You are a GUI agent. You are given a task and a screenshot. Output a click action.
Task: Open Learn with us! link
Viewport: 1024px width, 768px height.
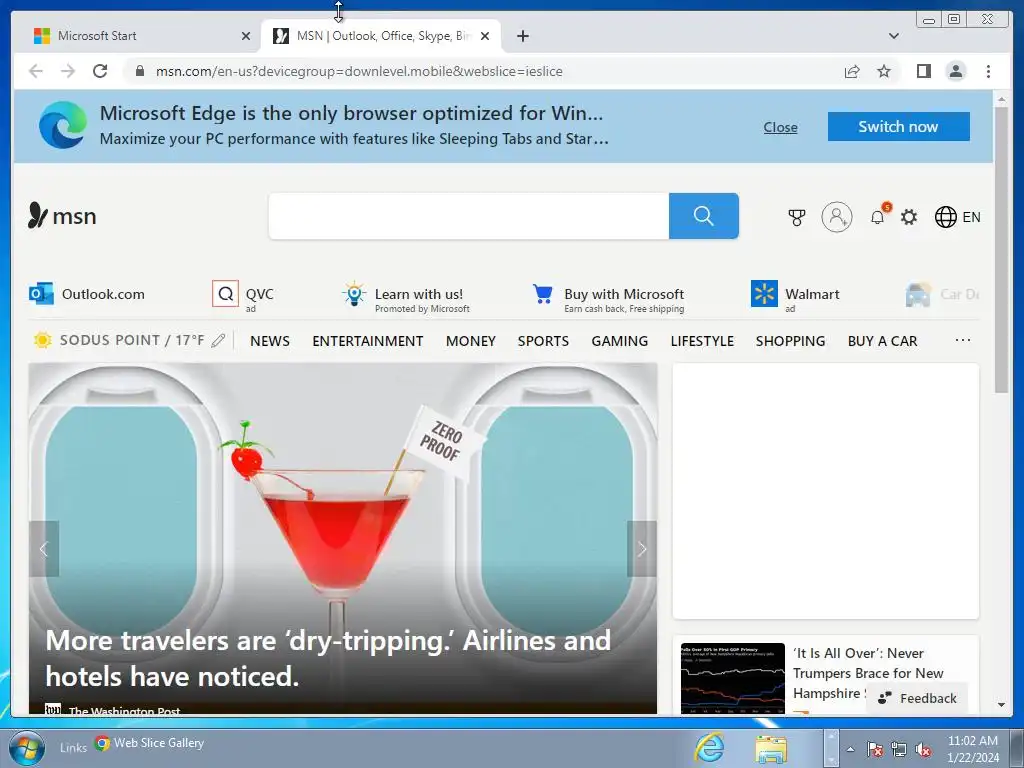coord(419,294)
